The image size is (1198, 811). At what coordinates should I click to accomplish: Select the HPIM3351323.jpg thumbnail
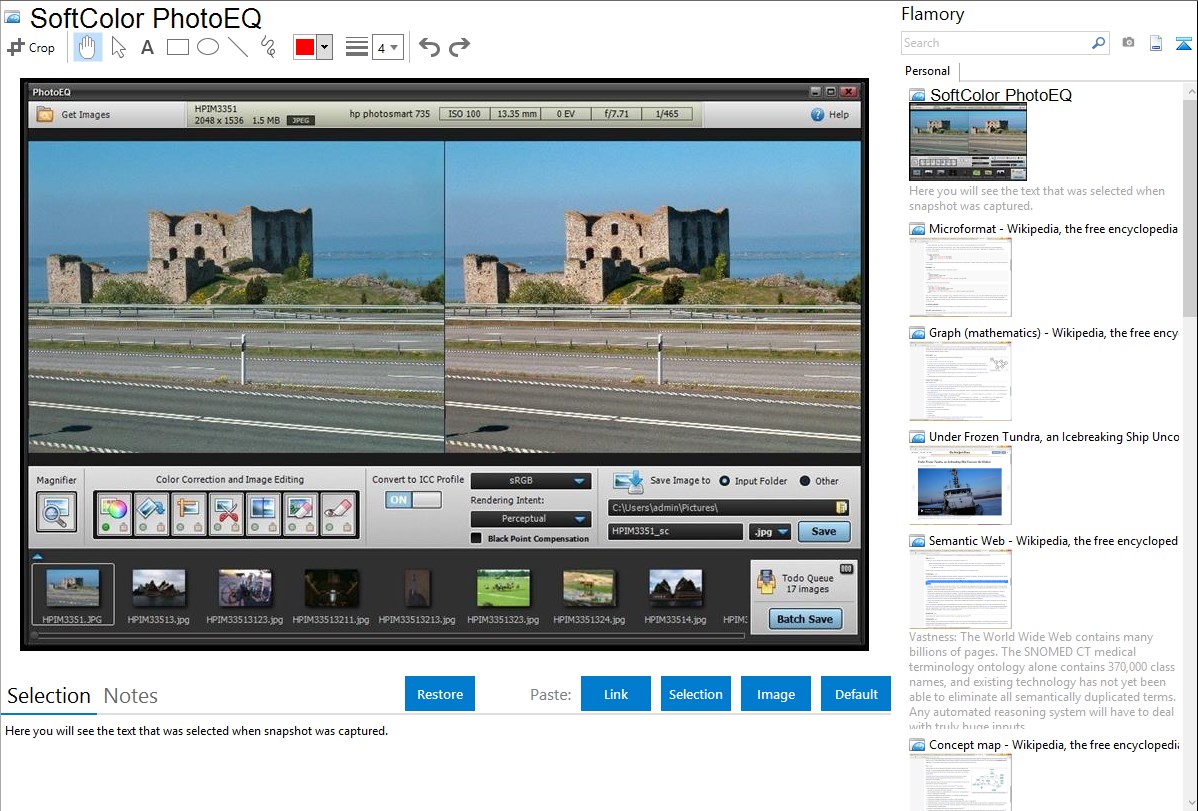(503, 596)
